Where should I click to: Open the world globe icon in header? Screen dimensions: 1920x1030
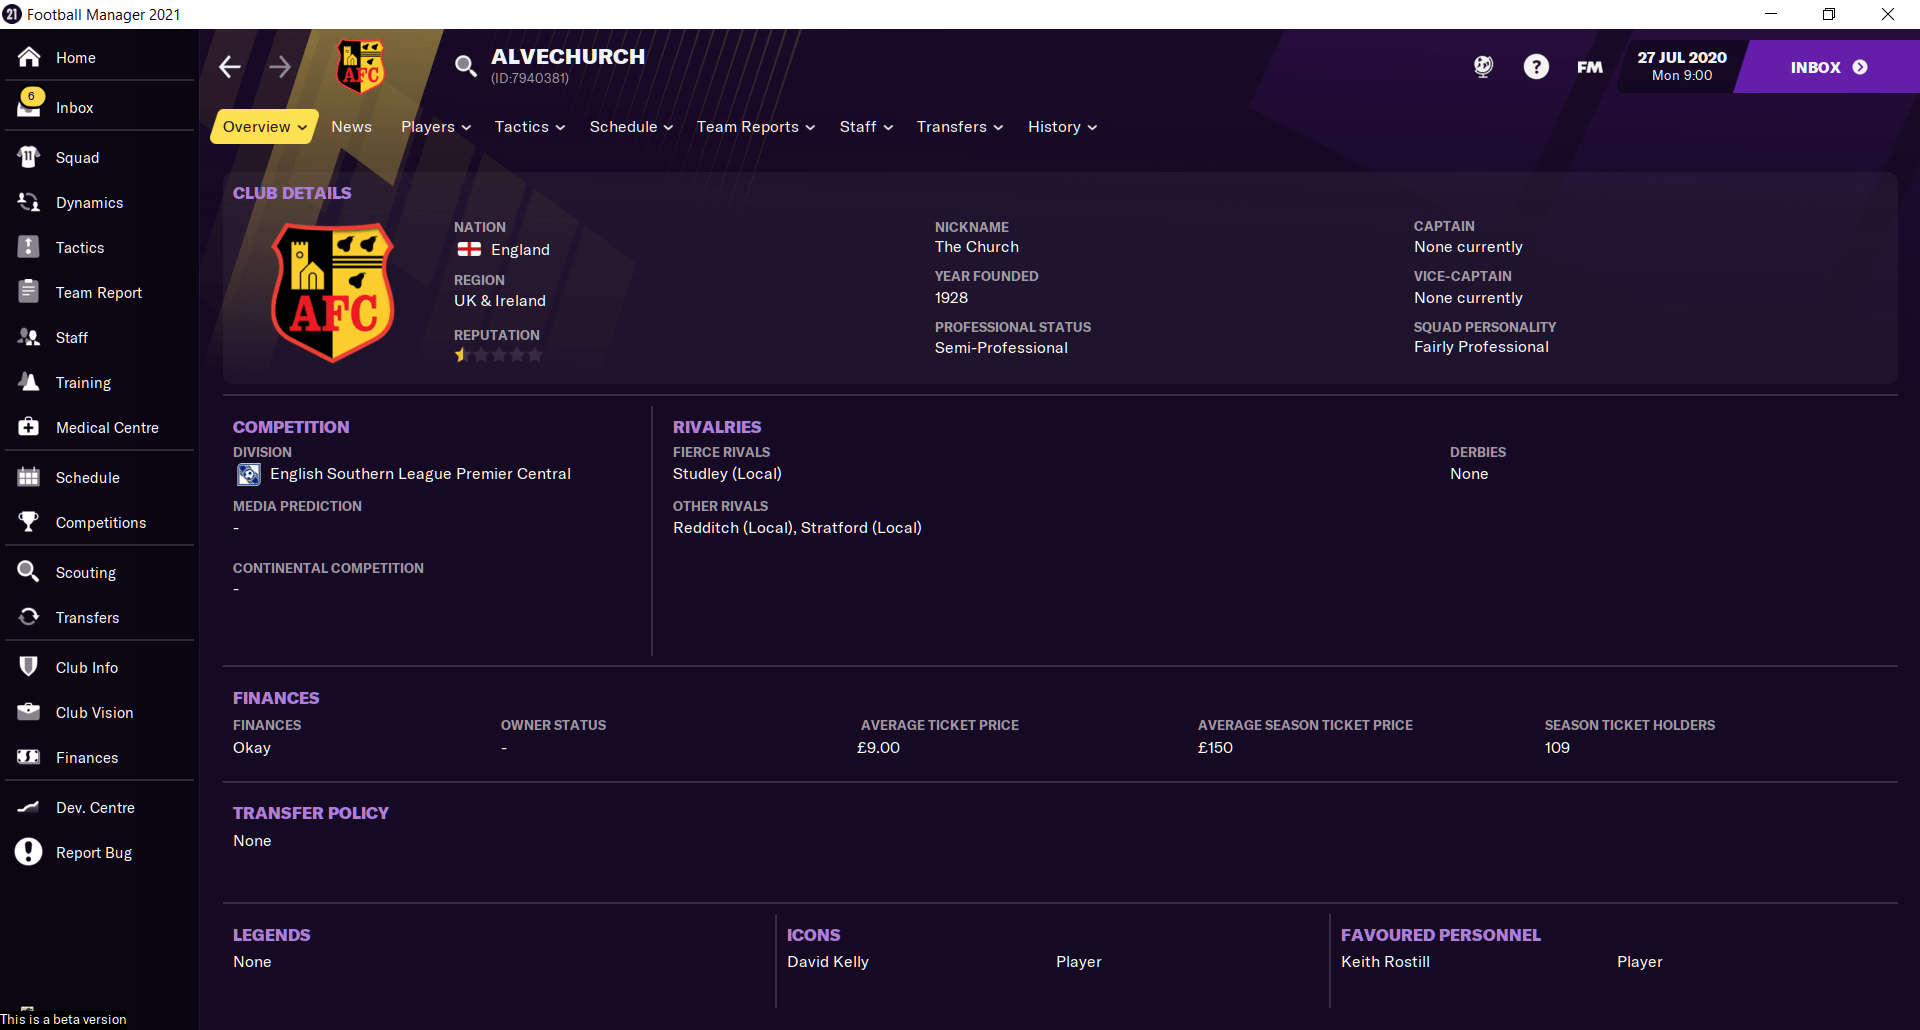[x=1483, y=67]
